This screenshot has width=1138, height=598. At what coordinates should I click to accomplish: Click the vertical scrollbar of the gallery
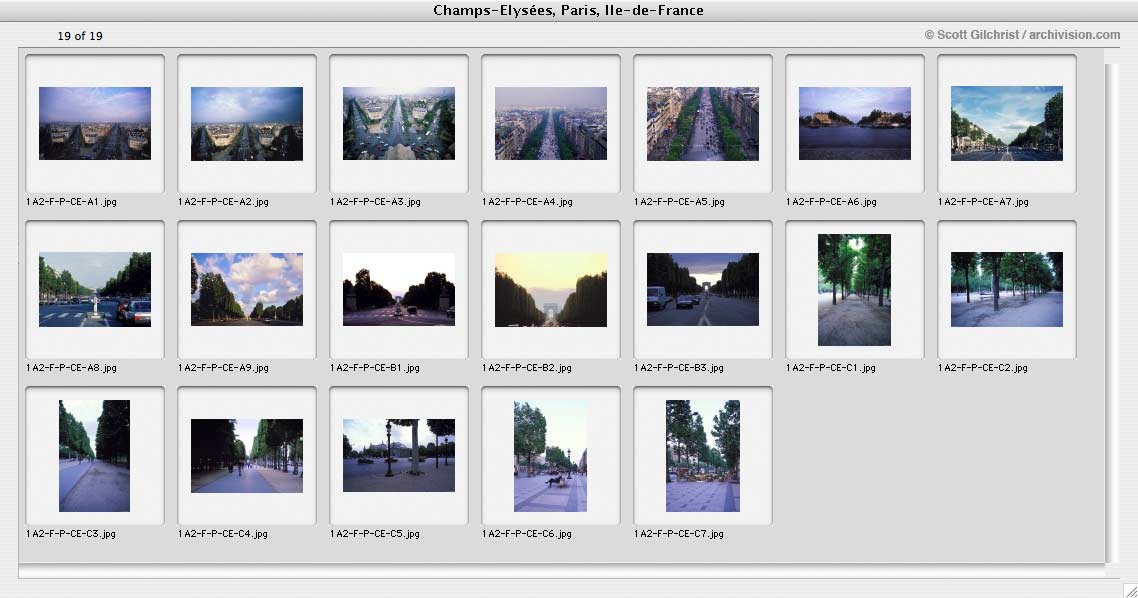click(1113, 312)
